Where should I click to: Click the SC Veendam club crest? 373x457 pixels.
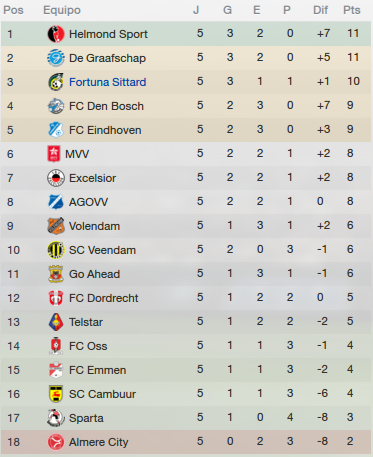coord(56,250)
